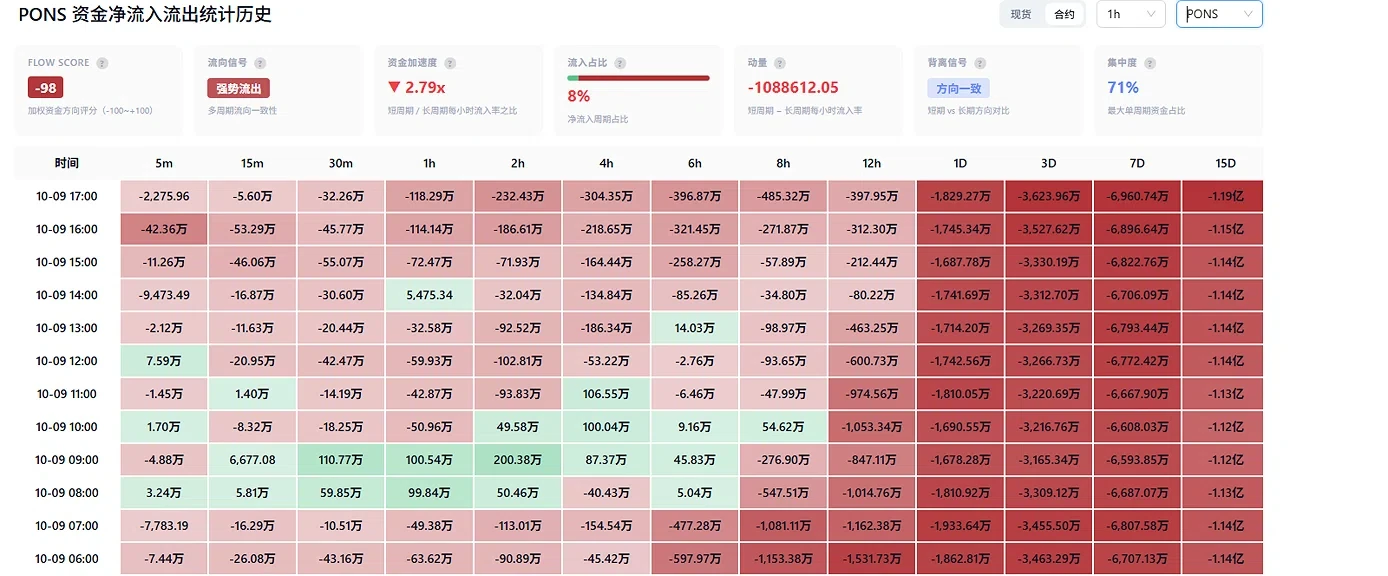Click the FLOW SCORE help icon
The image size is (1388, 576).
pos(102,63)
